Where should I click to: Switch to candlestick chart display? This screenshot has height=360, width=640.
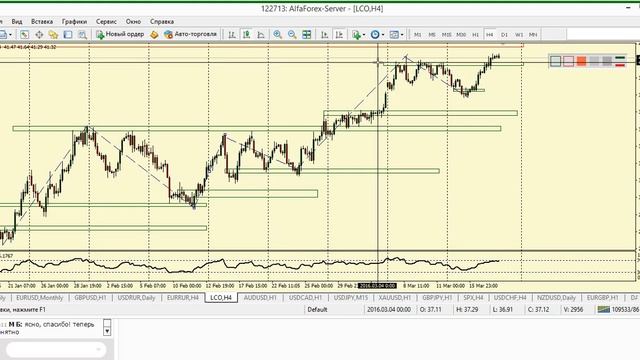pyautogui.click(x=247, y=35)
